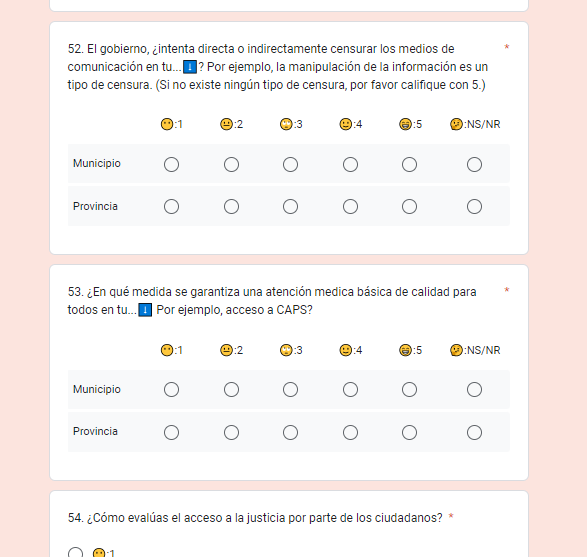Click the emoji for column 1 header in question 52

click(x=167, y=124)
